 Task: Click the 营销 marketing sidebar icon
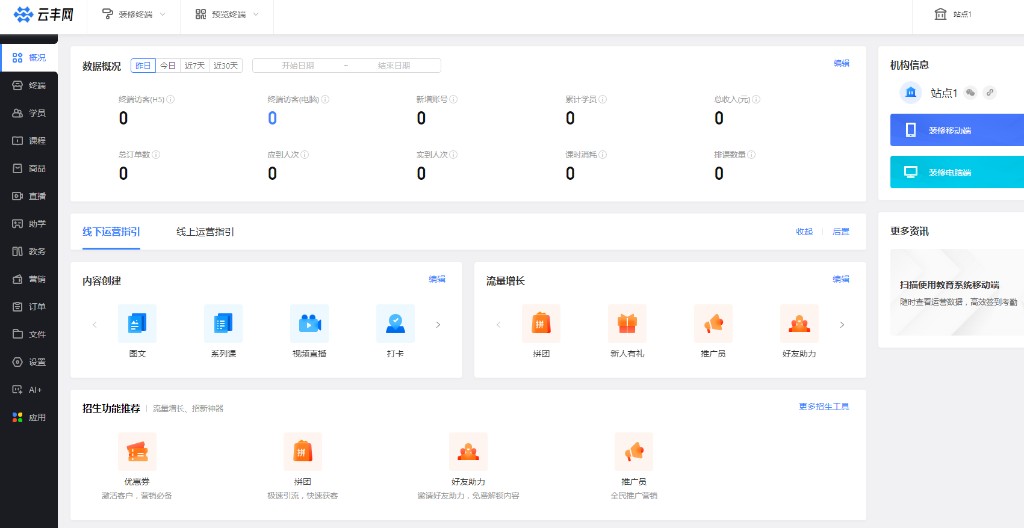click(x=18, y=279)
